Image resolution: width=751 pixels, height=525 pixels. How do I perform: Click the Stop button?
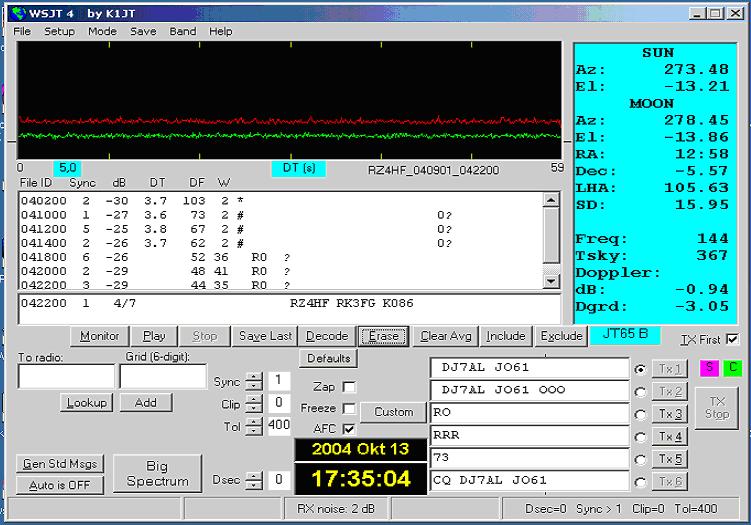click(205, 336)
